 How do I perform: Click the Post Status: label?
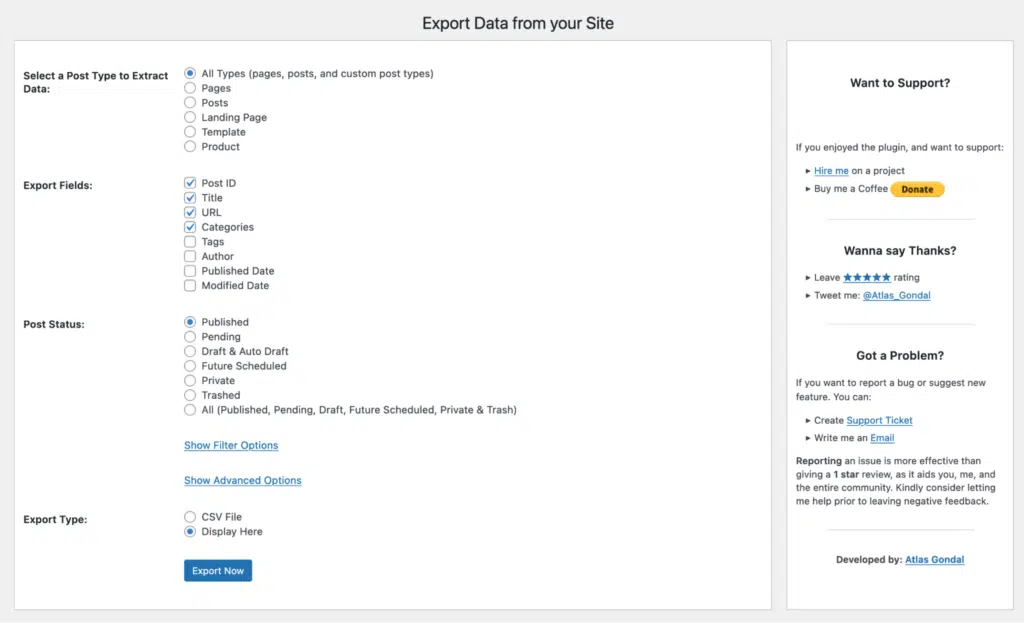tap(54, 324)
